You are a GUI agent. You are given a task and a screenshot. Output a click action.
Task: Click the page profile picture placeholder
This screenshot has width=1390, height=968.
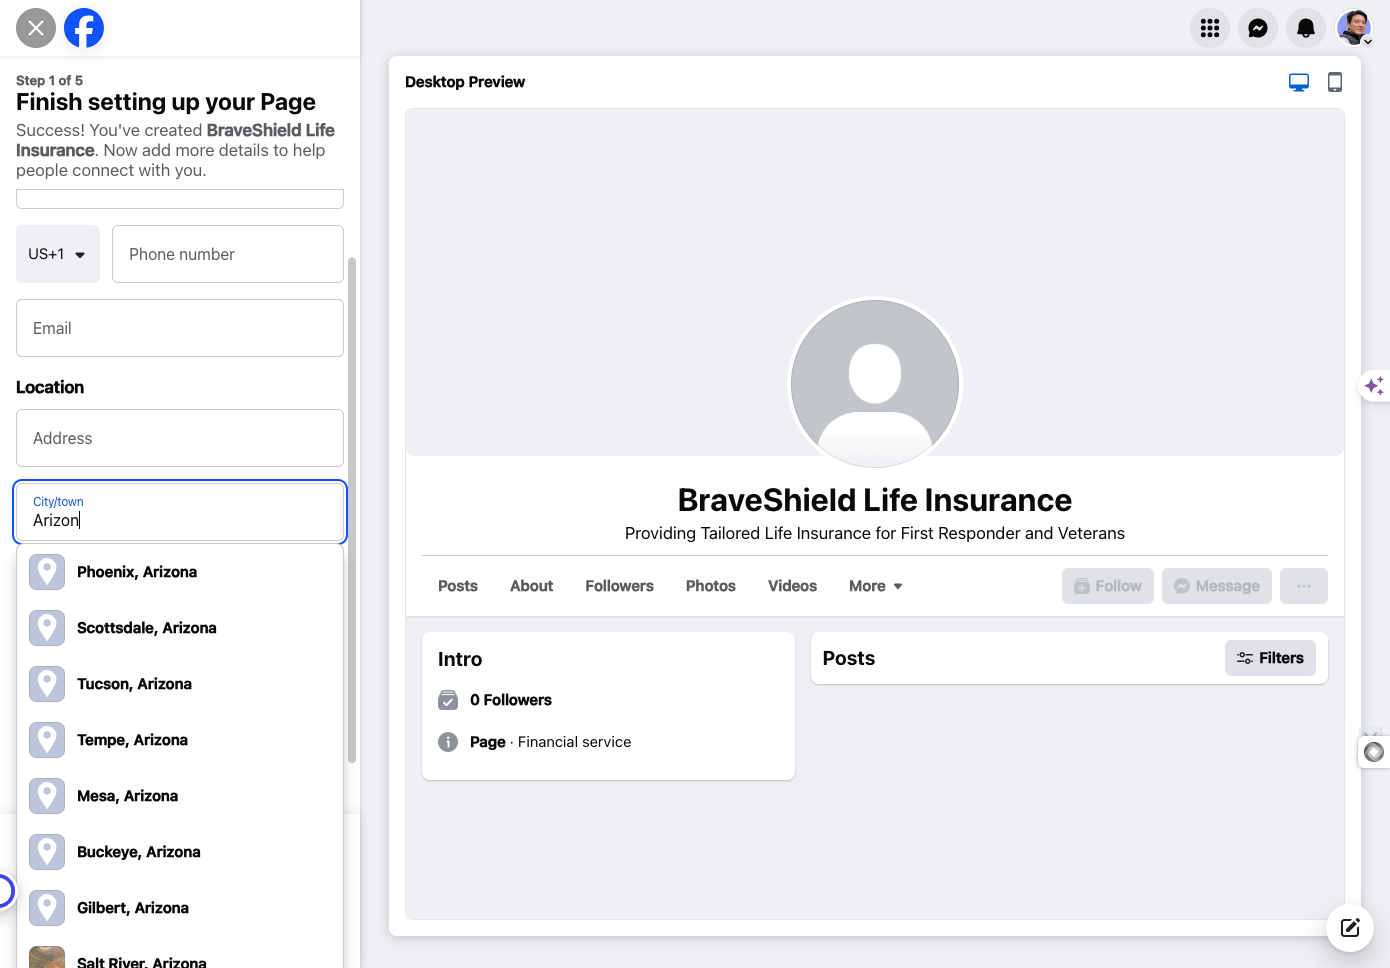[x=875, y=384]
